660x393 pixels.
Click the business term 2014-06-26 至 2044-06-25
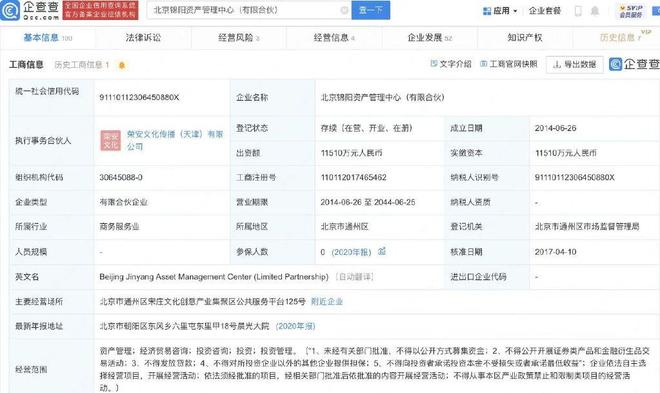(368, 202)
